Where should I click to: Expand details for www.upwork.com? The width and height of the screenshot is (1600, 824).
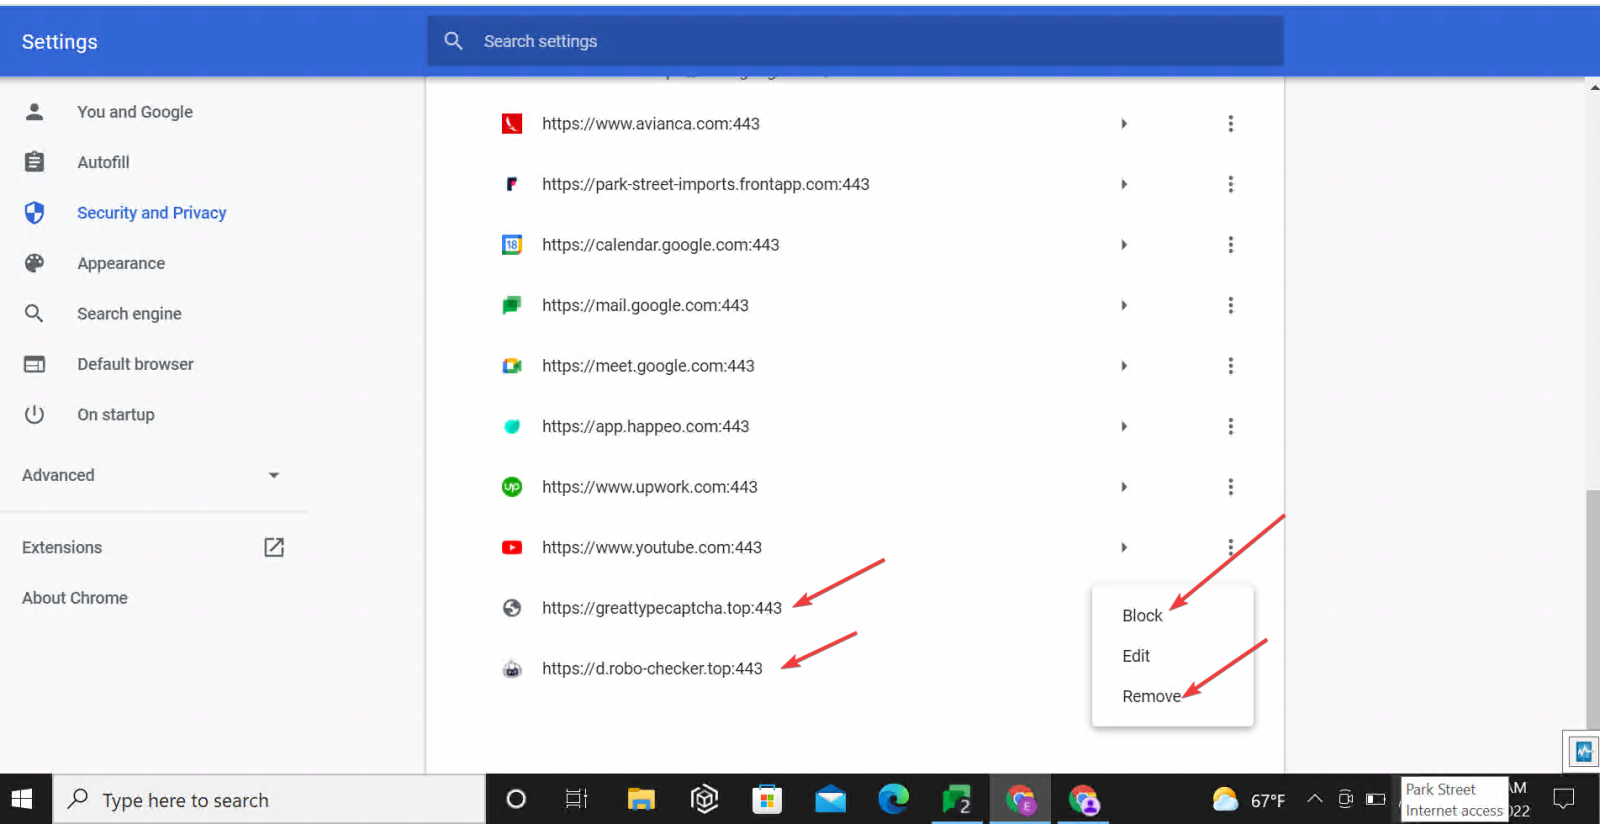click(1124, 487)
